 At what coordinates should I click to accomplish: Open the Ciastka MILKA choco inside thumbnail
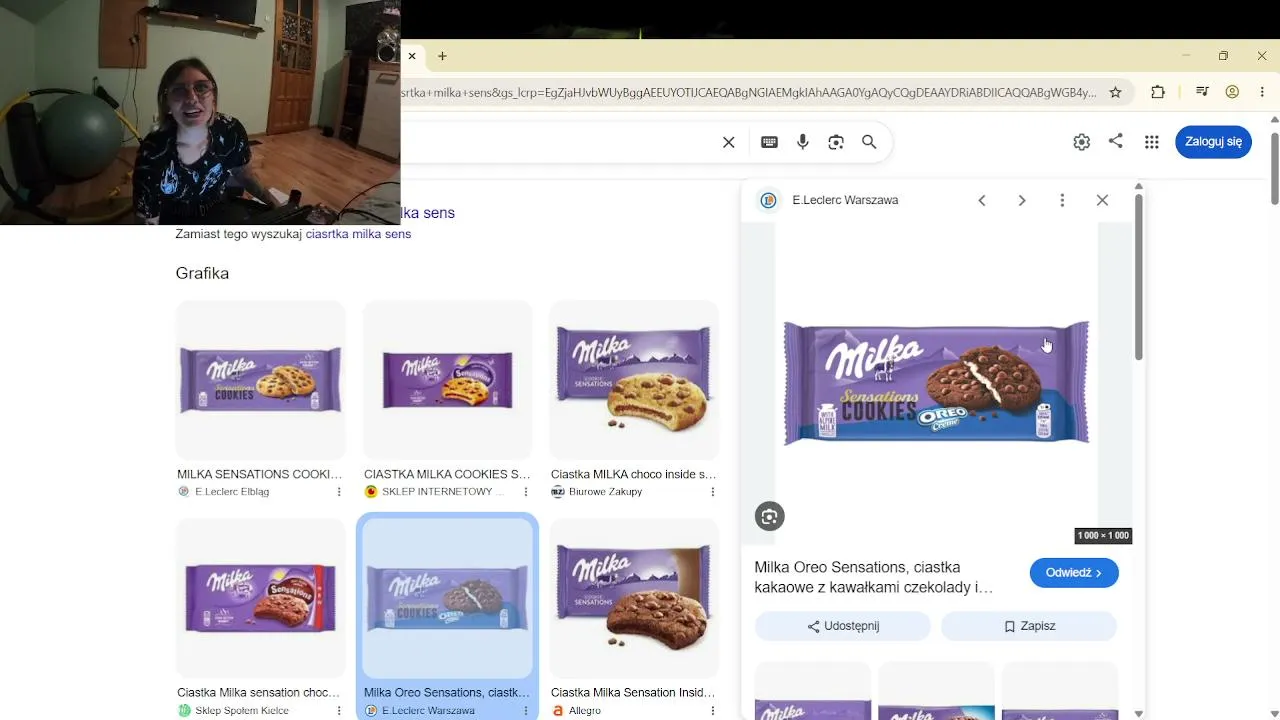[634, 380]
